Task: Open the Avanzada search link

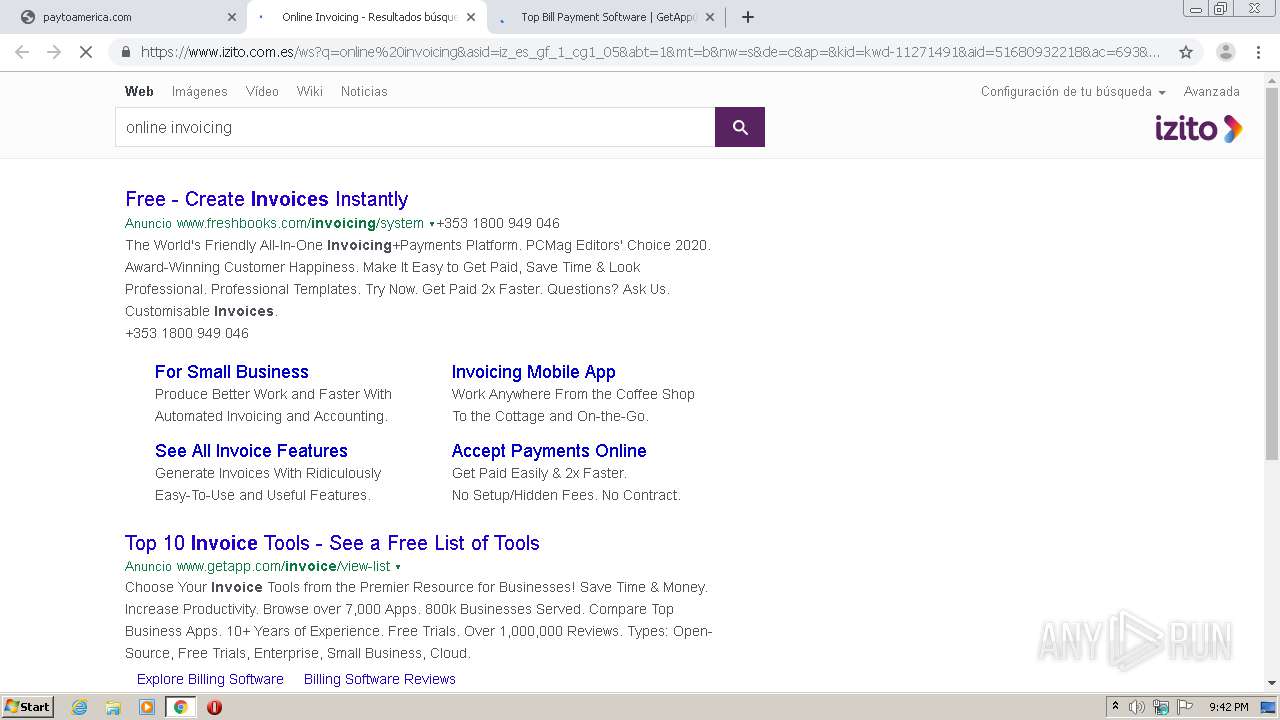Action: (x=1212, y=91)
